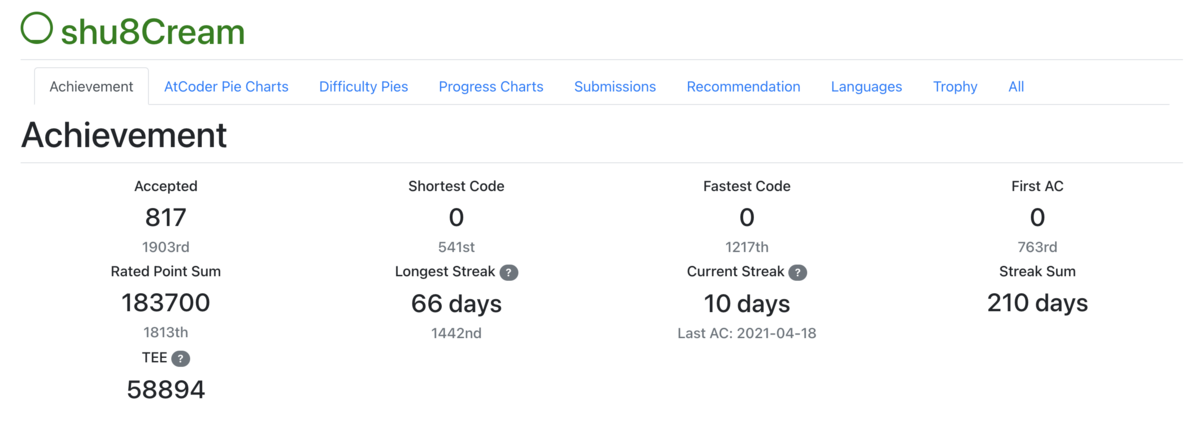Open the Recommendation tab
Screen dimensions: 1200x435
coord(743,87)
